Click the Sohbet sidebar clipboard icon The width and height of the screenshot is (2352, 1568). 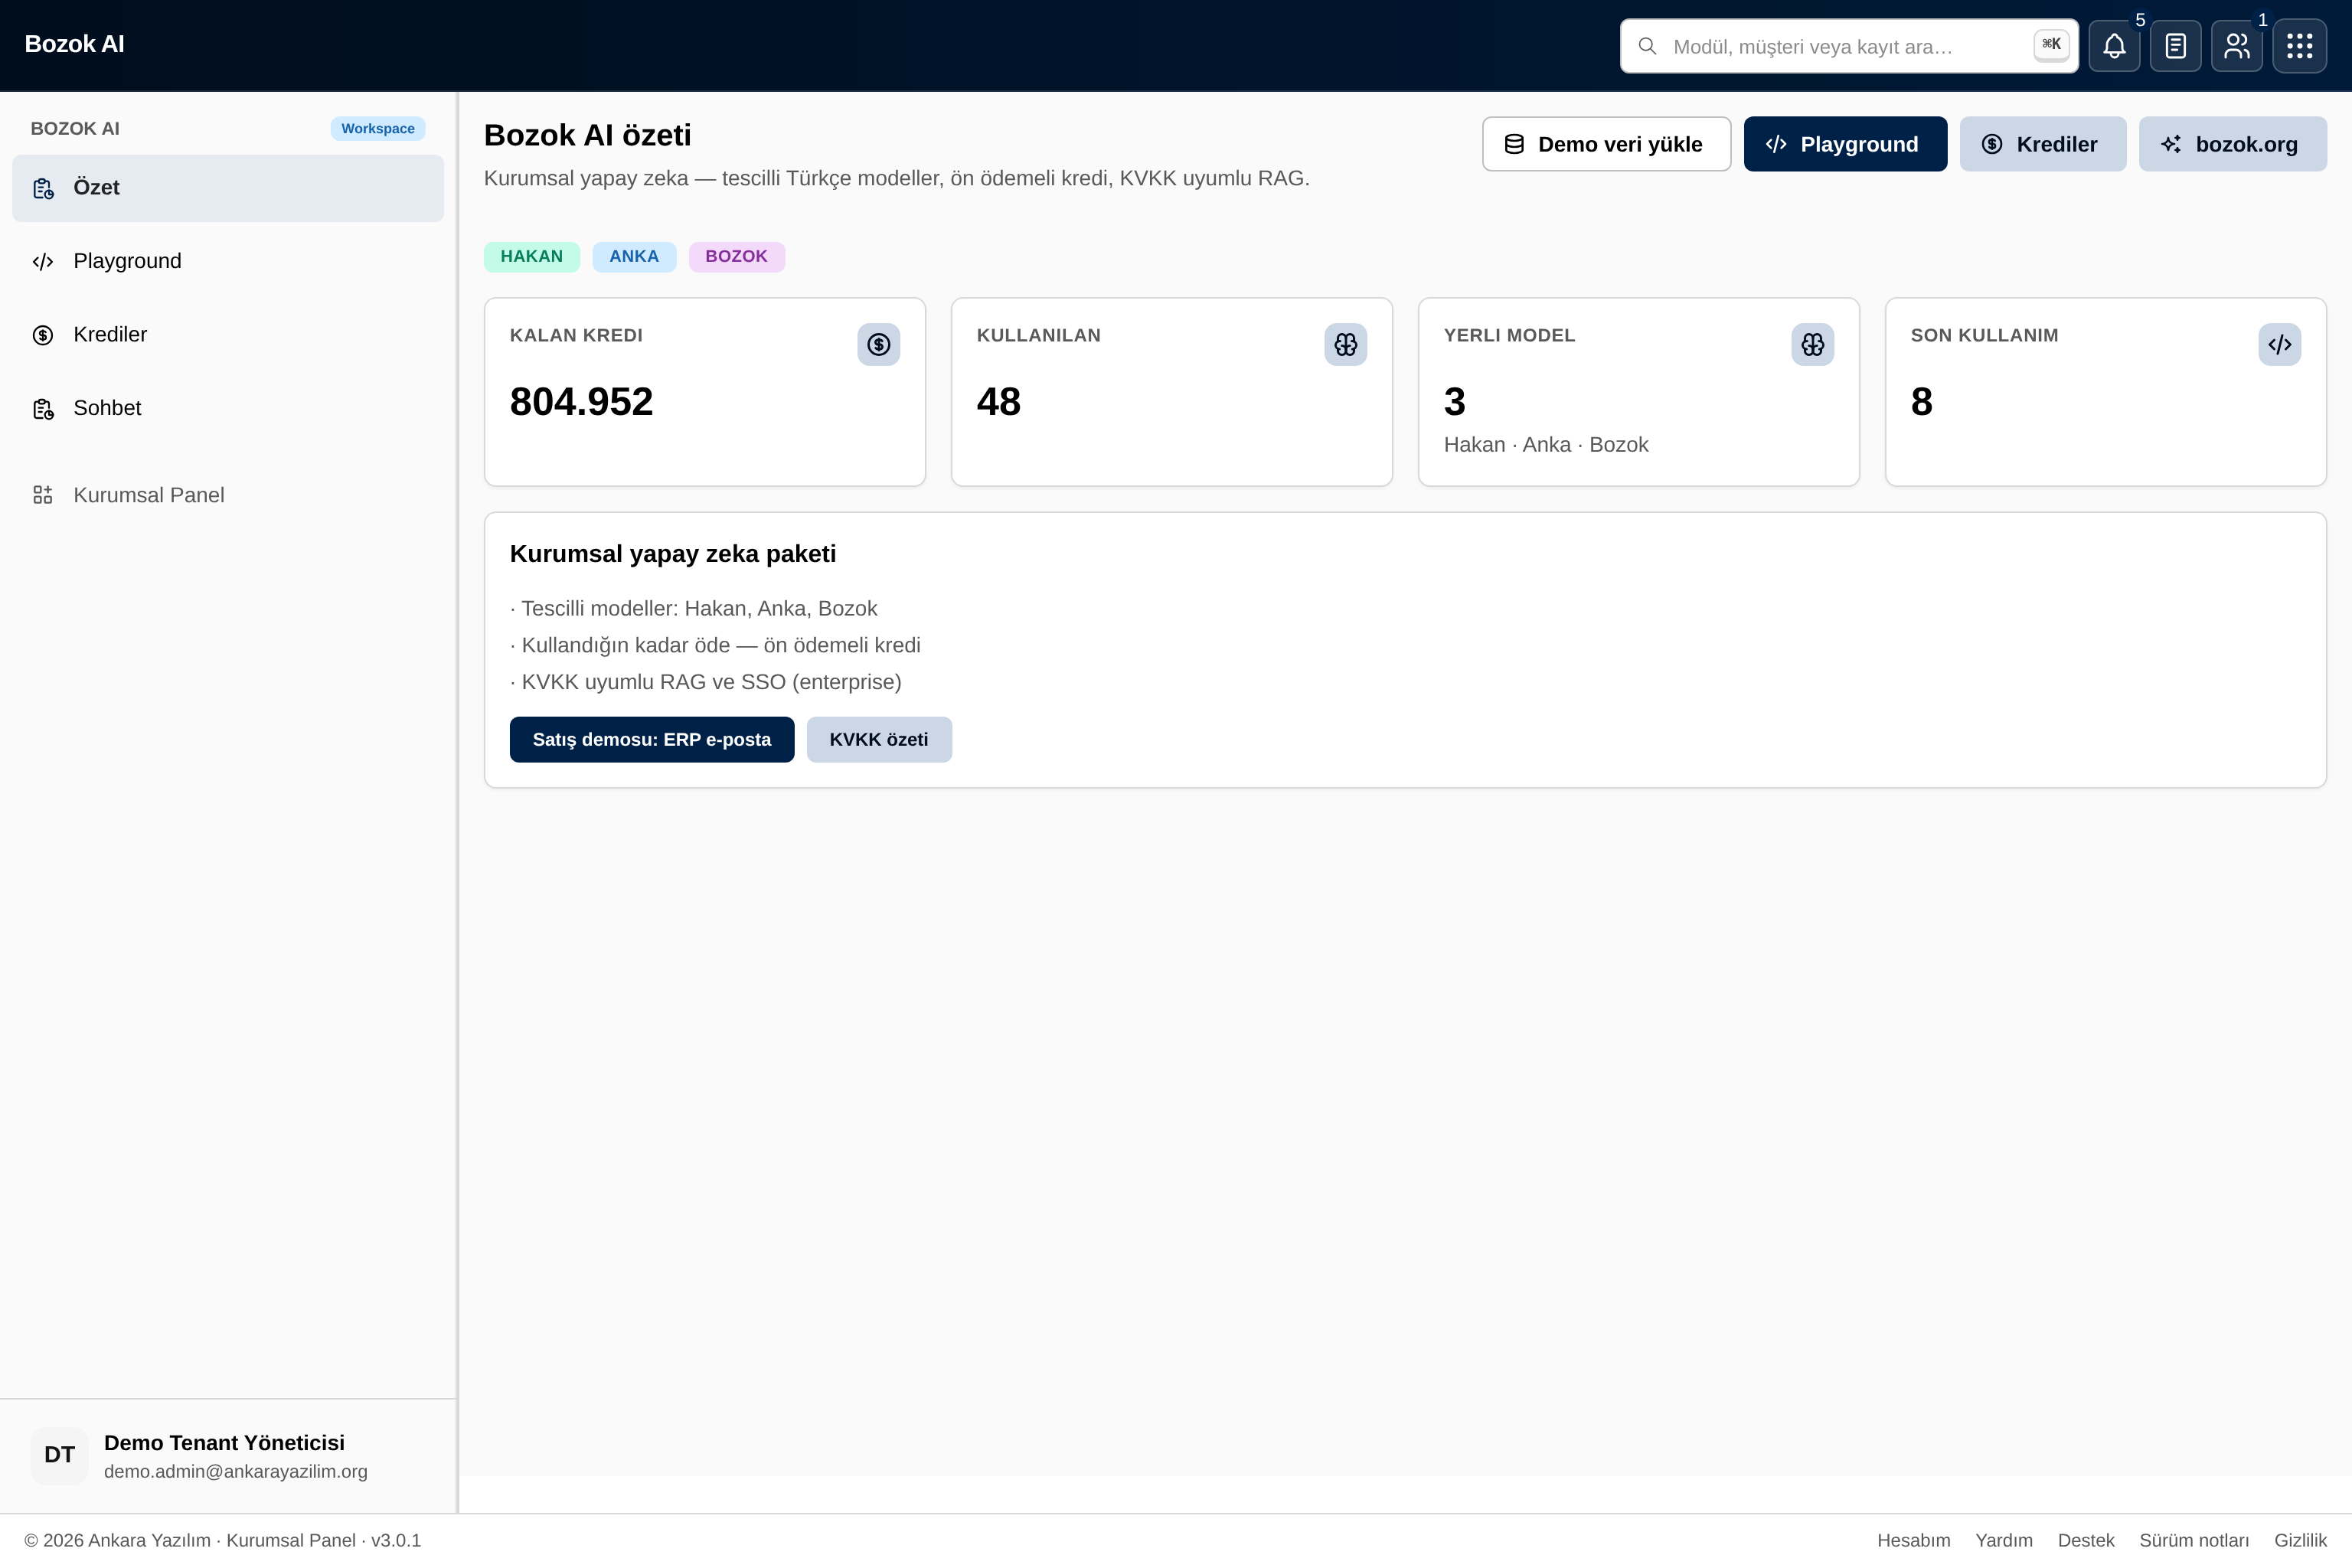pos(43,409)
